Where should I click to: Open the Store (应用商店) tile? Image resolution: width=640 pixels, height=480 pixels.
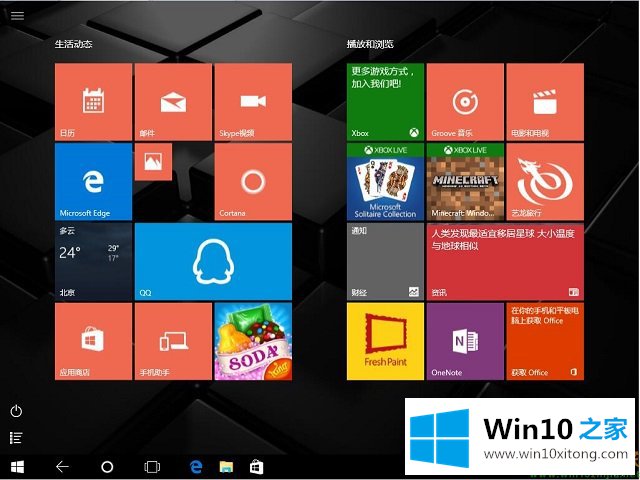click(93, 341)
